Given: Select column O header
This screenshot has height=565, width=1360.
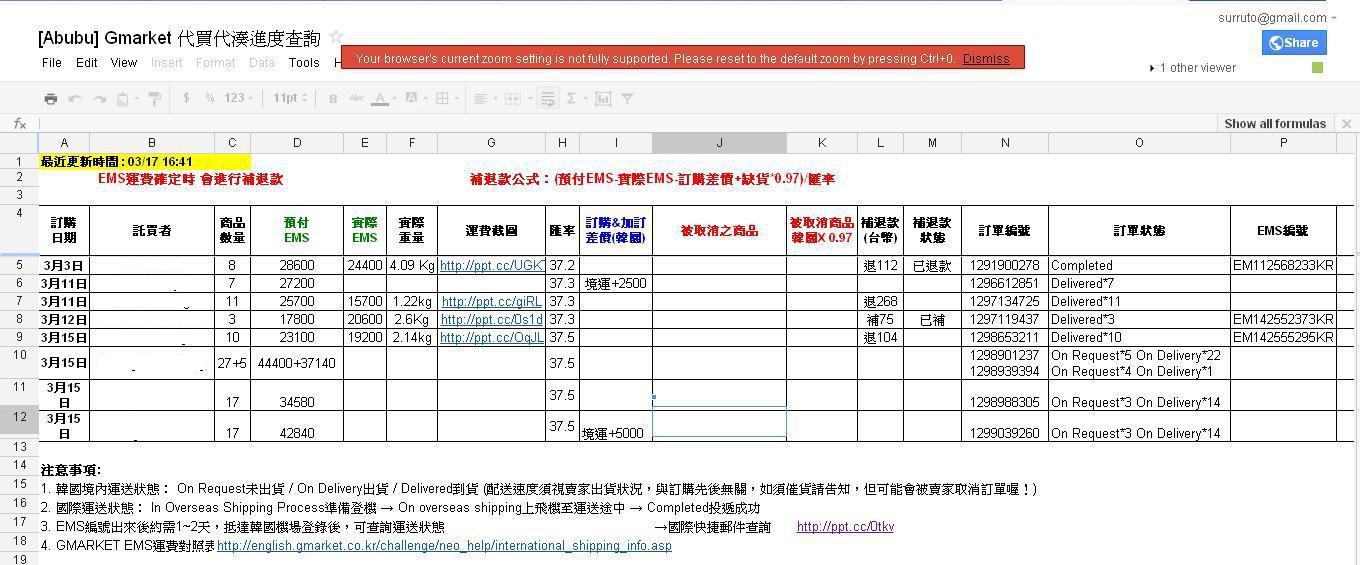Looking at the screenshot, I should 1139,143.
